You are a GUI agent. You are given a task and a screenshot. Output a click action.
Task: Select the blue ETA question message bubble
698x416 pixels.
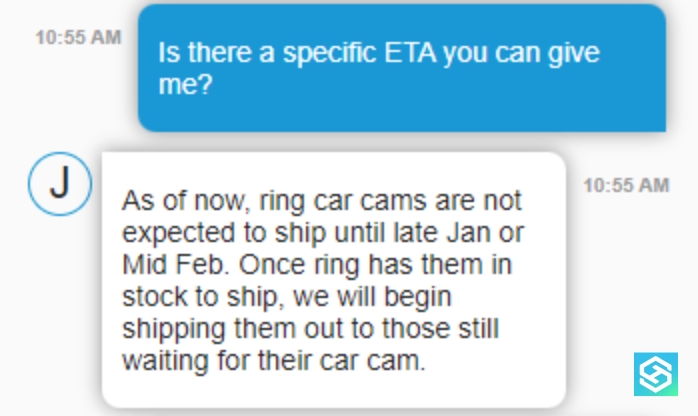pos(400,70)
